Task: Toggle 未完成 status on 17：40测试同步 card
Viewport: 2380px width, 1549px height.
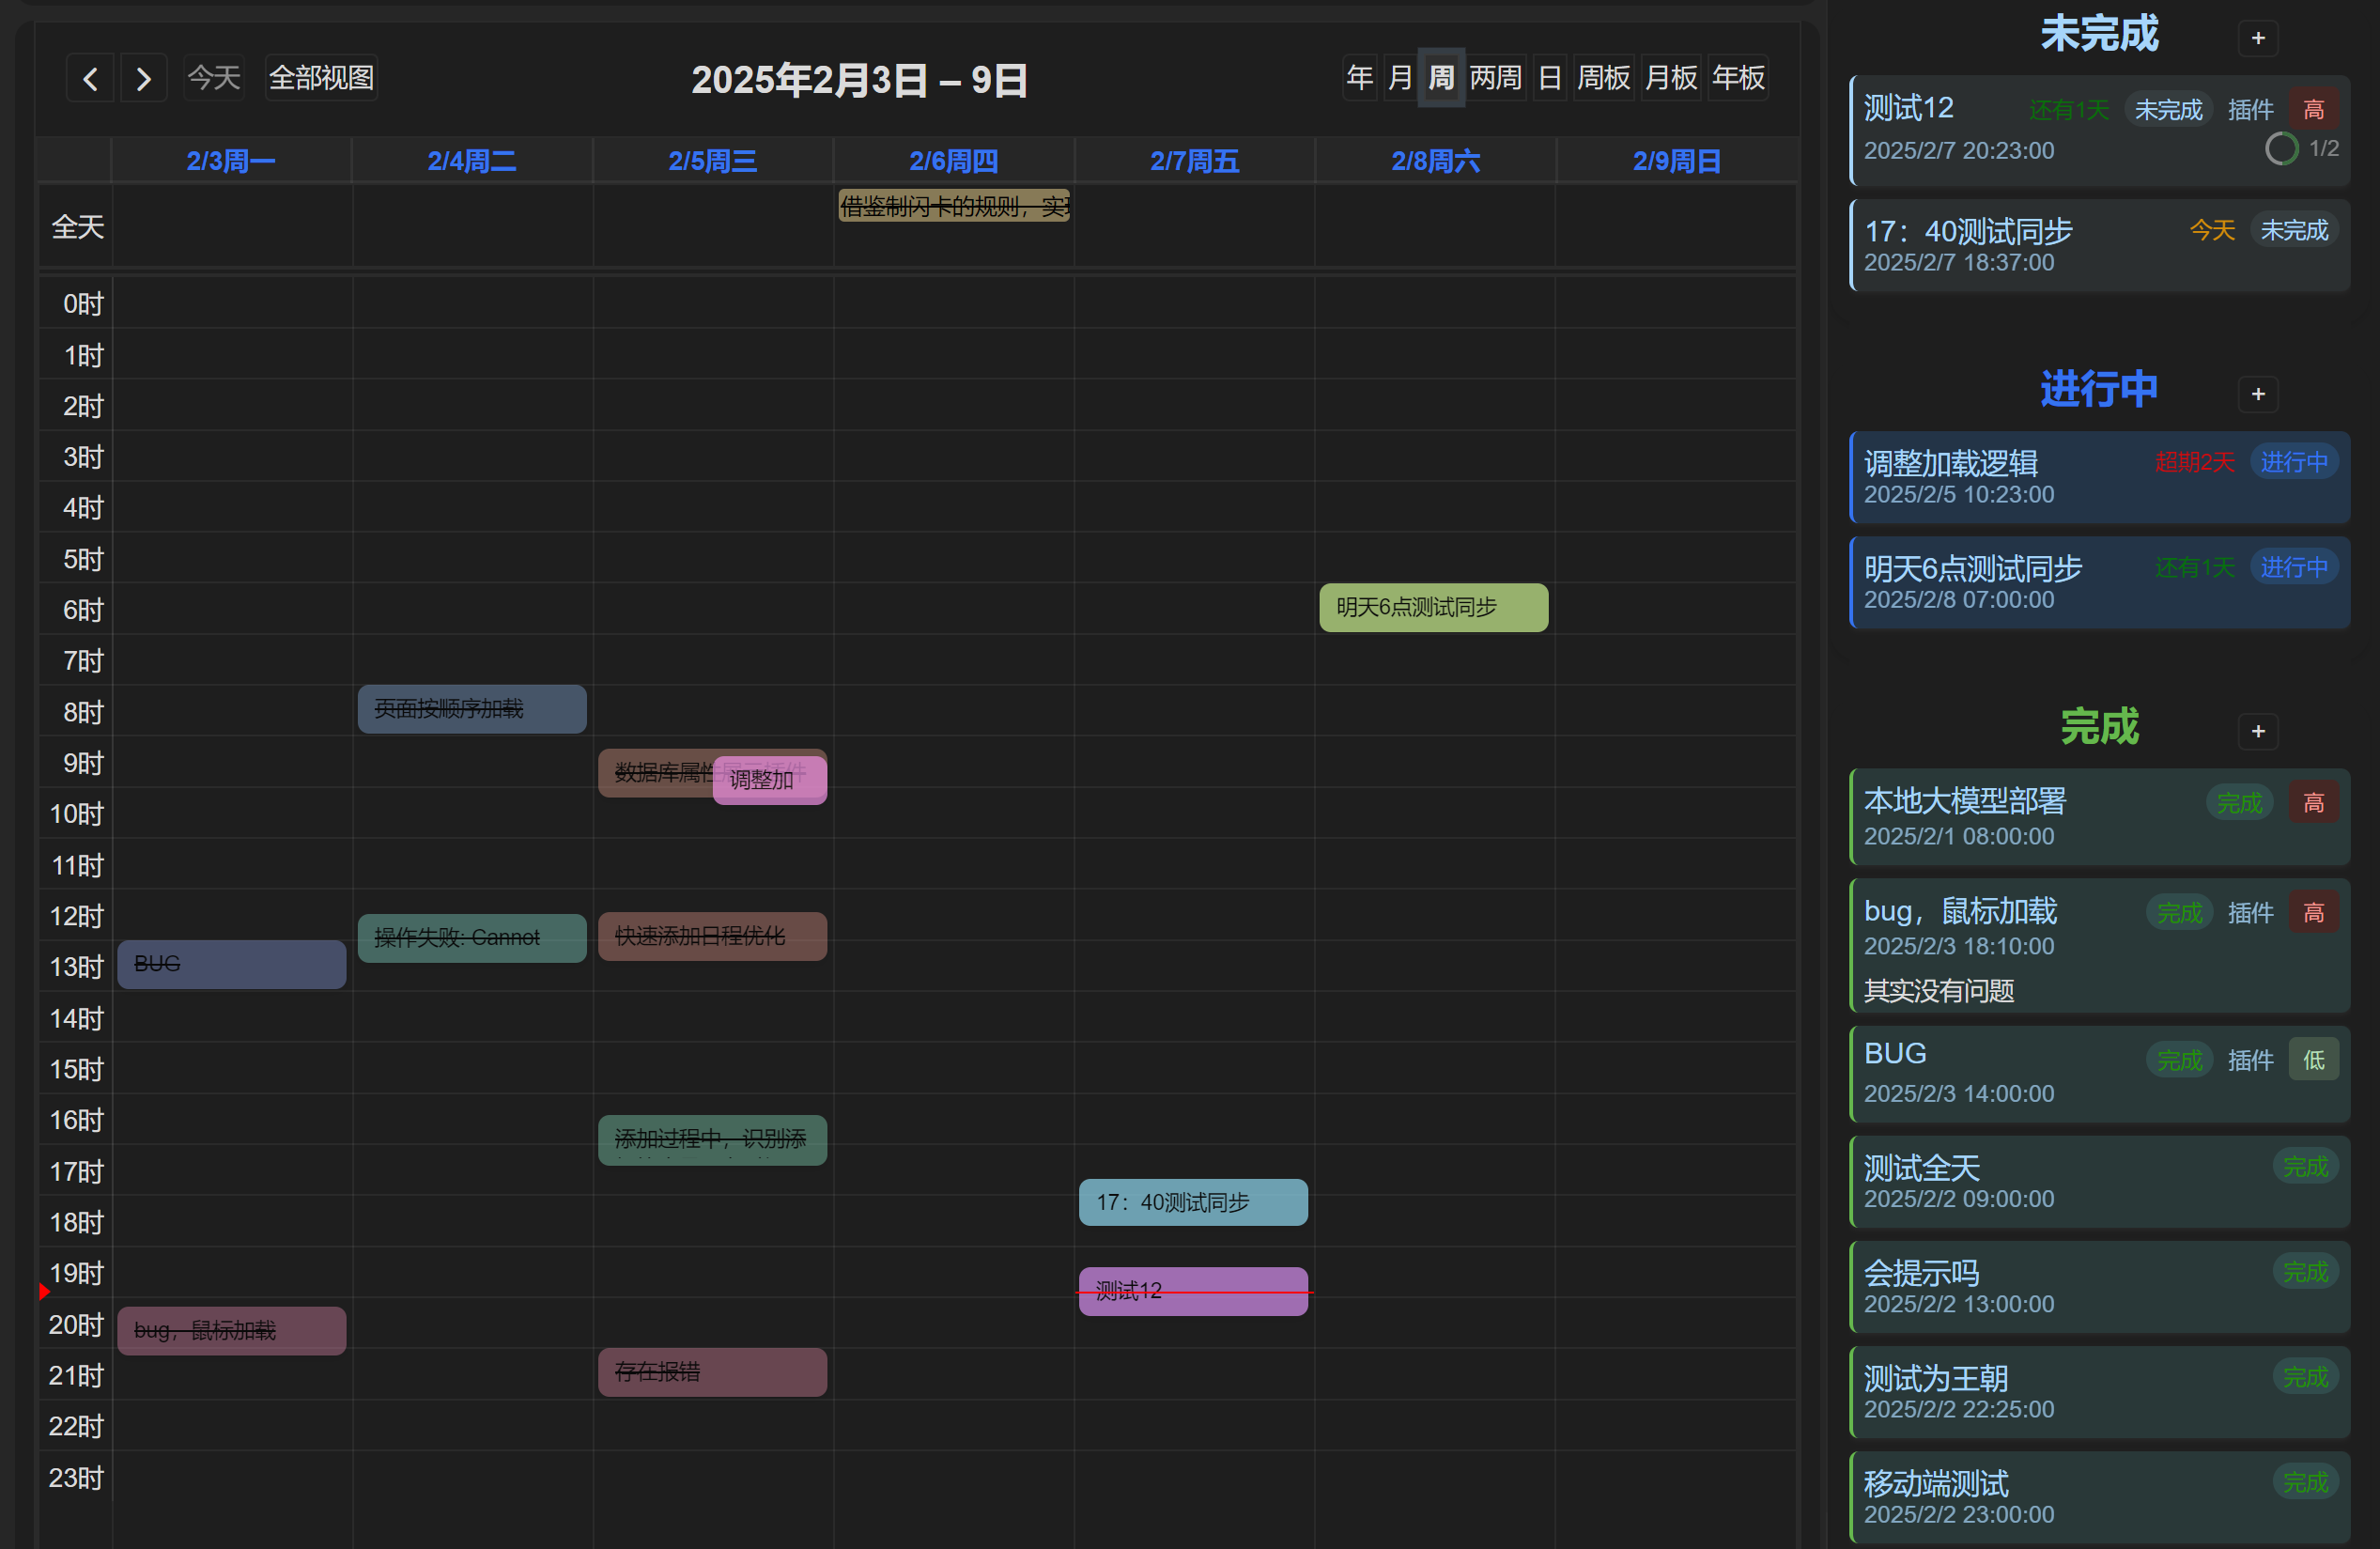Action: click(2294, 230)
